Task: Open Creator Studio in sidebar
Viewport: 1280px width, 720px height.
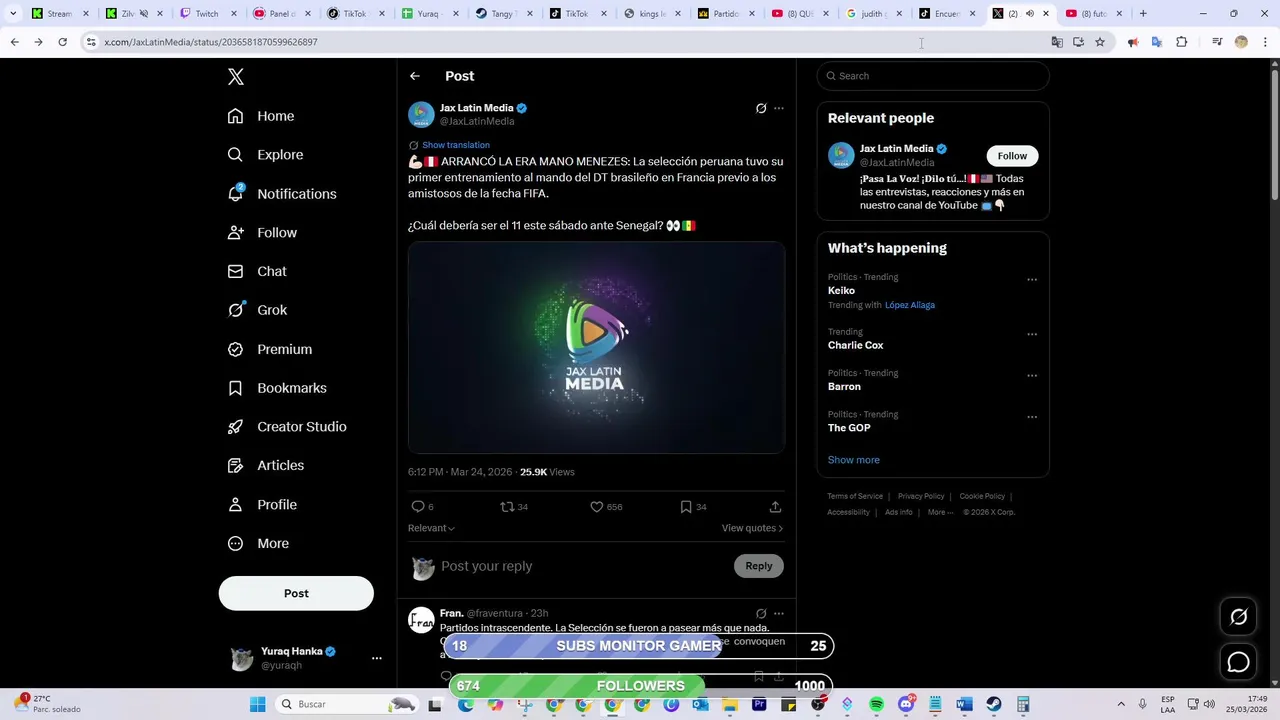Action: (287, 426)
